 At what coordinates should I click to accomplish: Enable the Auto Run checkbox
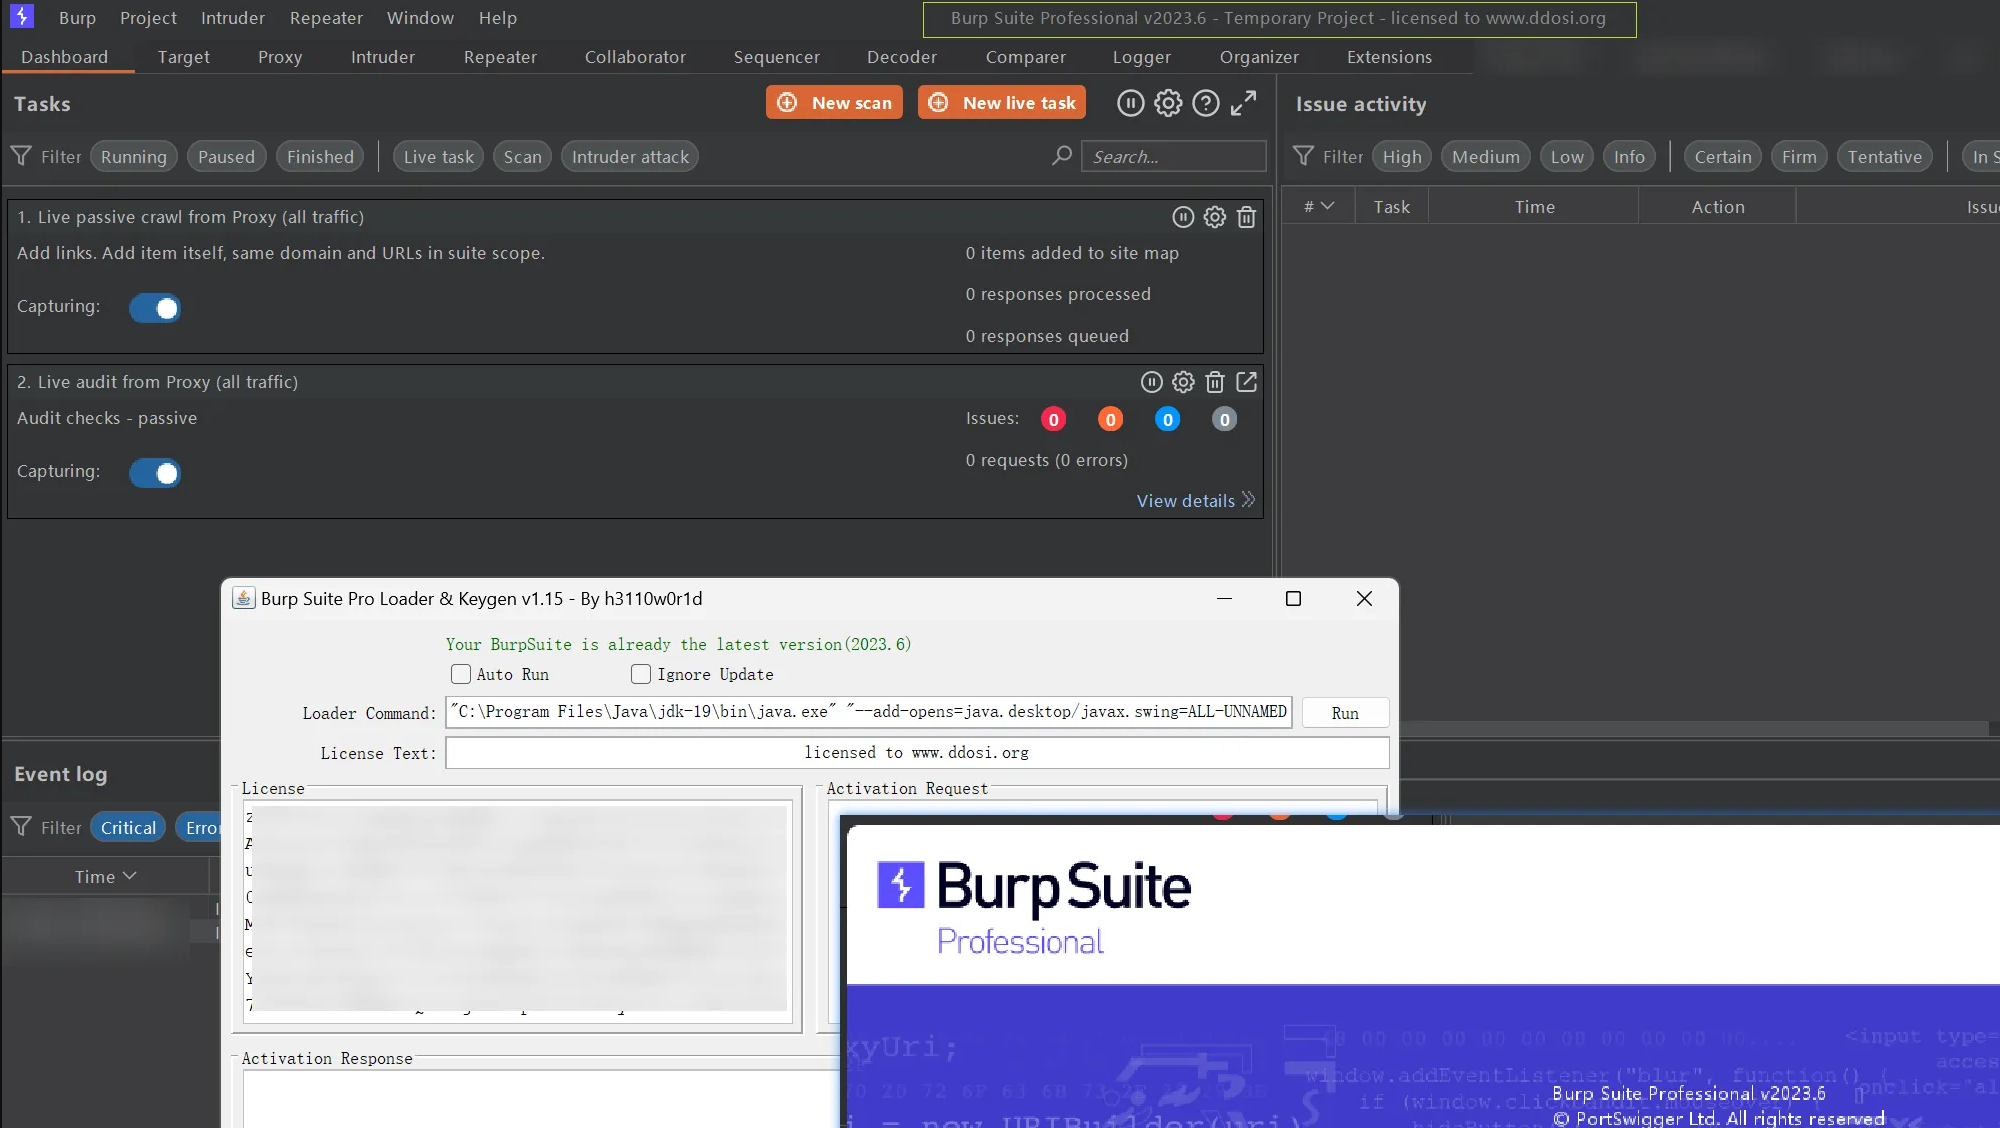460,674
